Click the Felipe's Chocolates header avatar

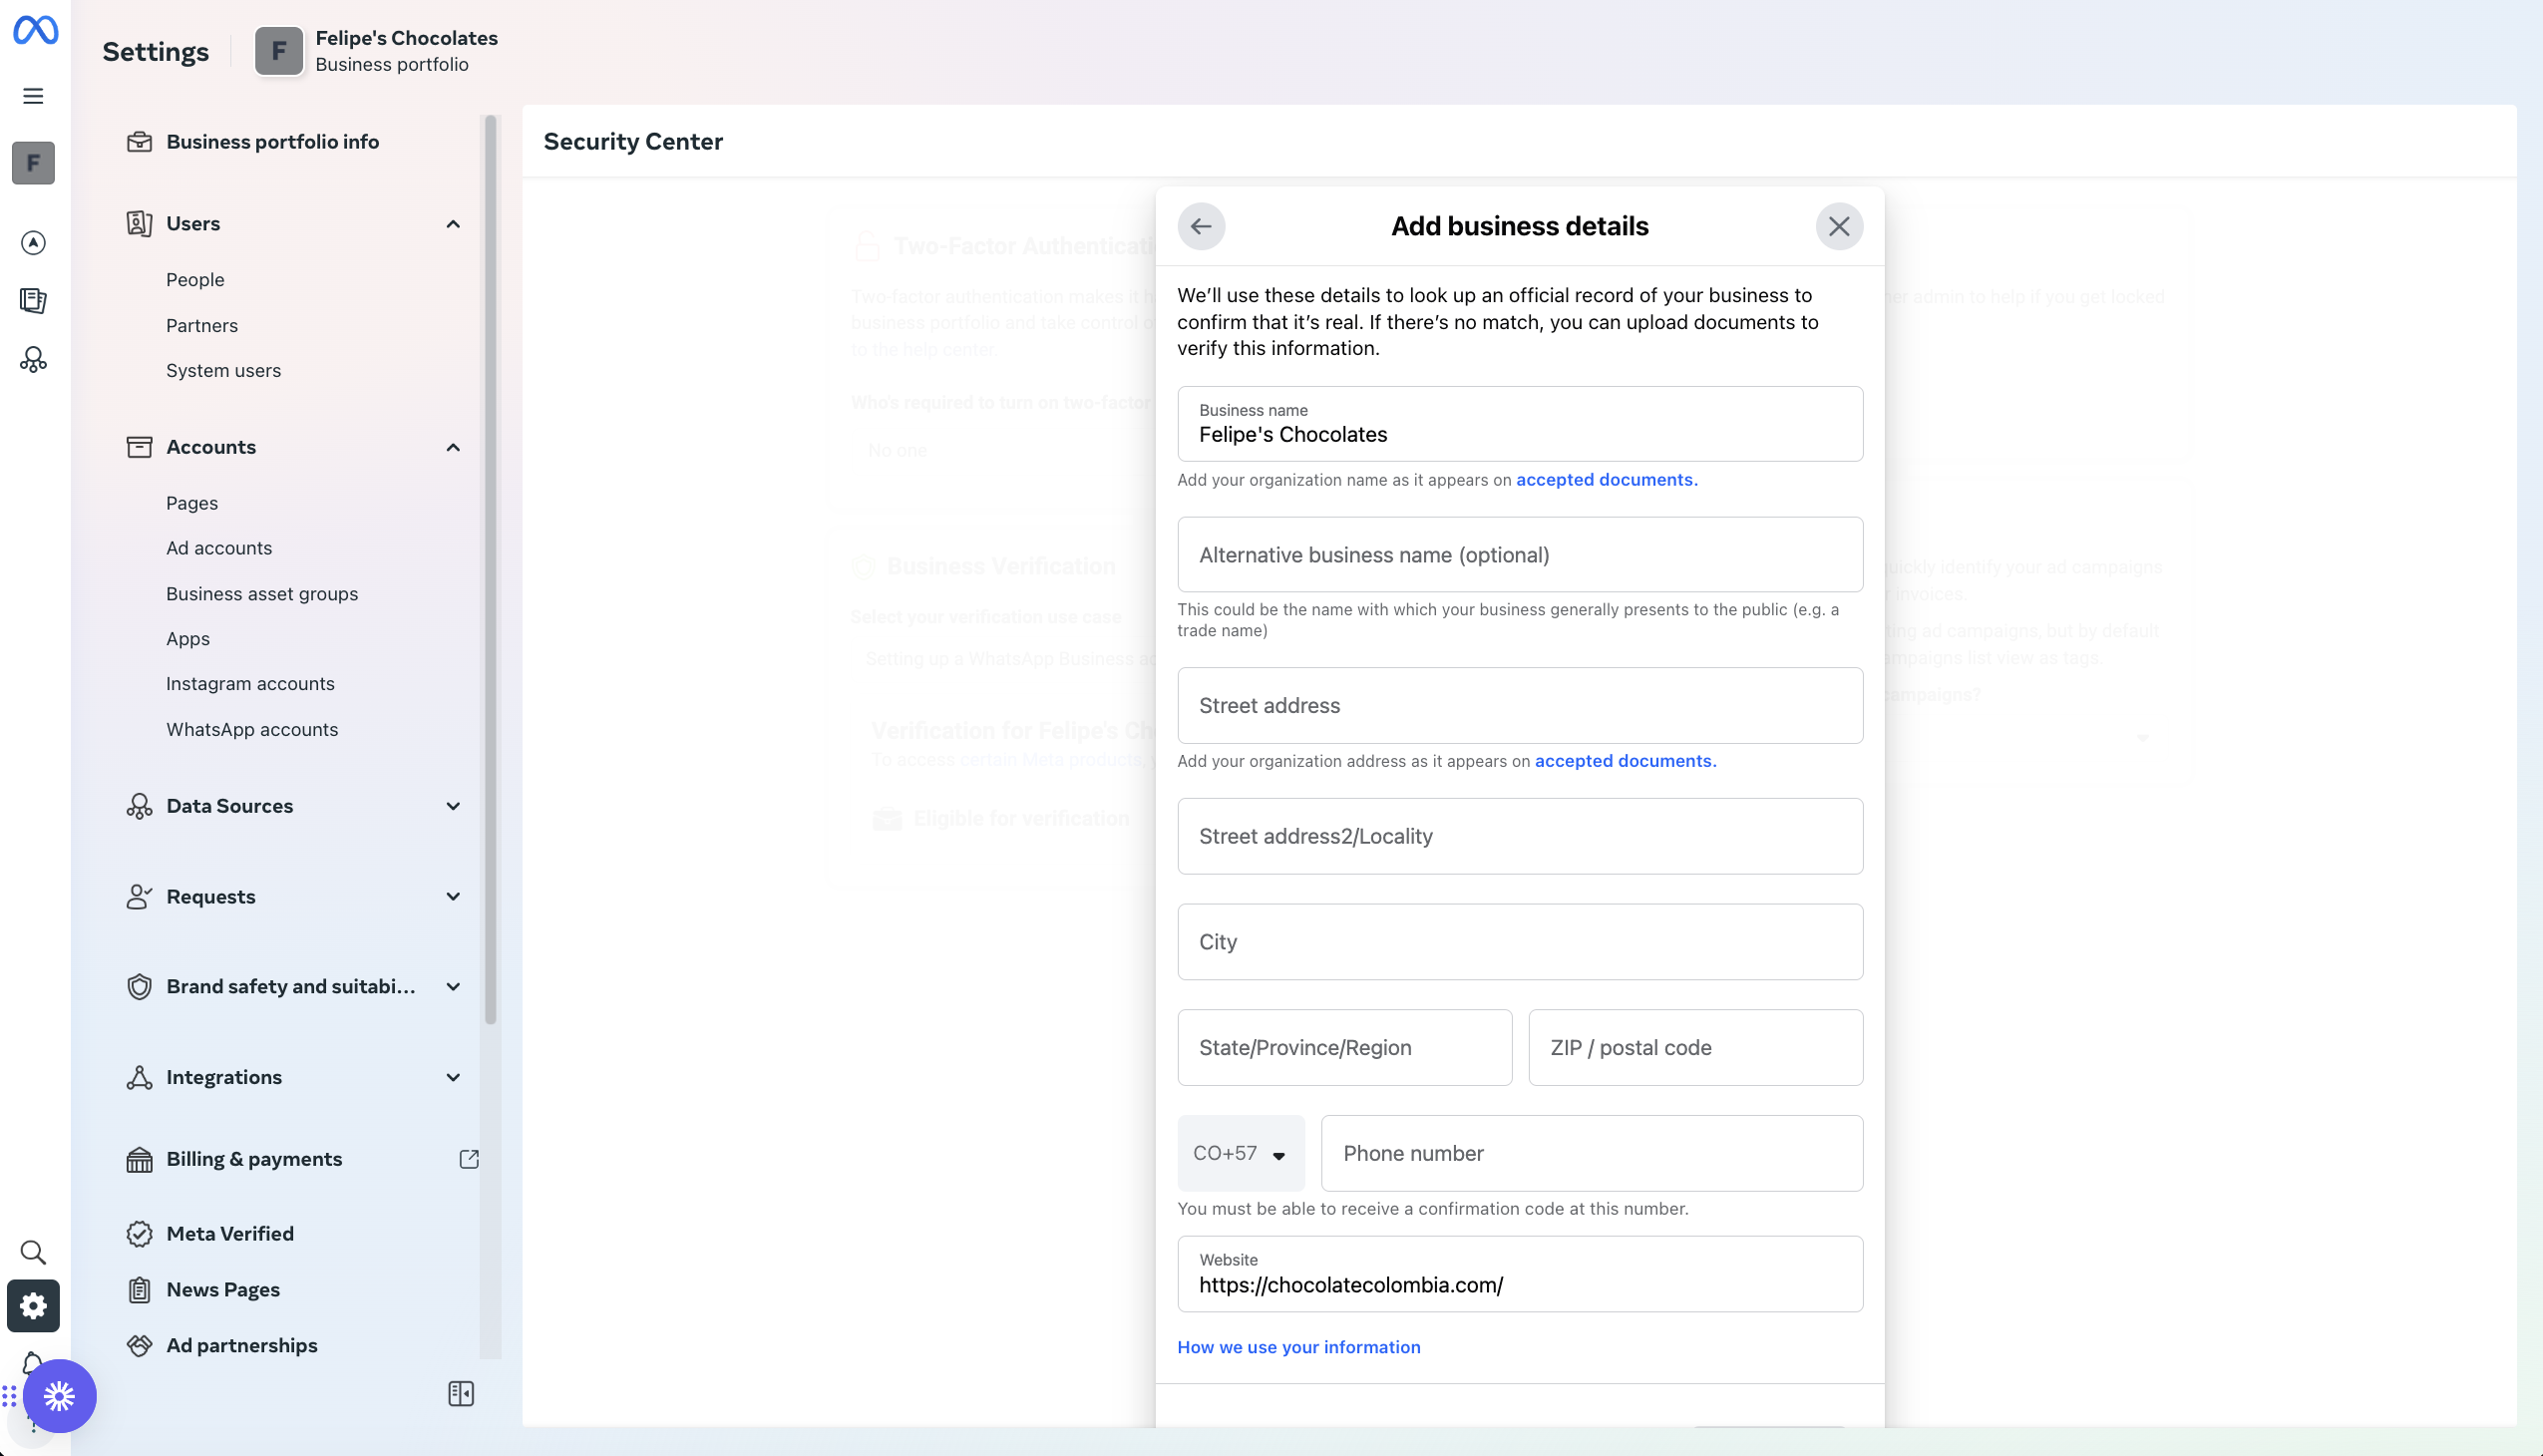(279, 51)
